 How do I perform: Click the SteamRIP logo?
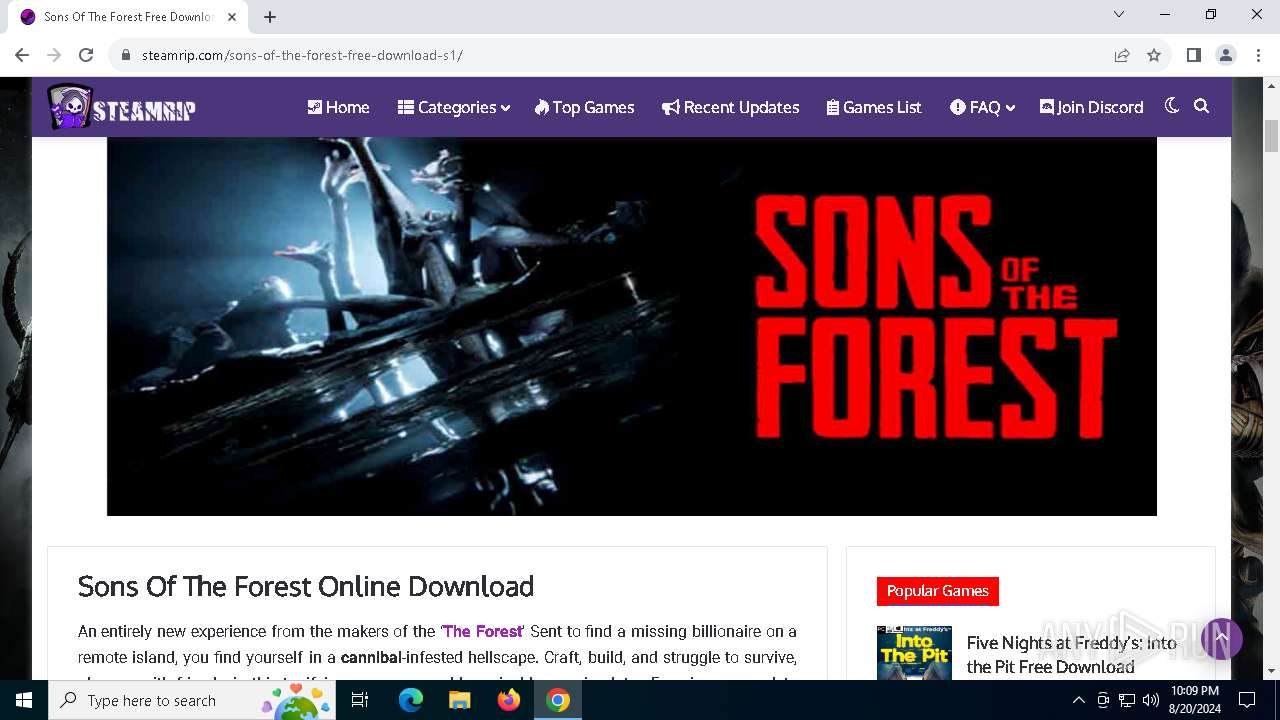[121, 107]
